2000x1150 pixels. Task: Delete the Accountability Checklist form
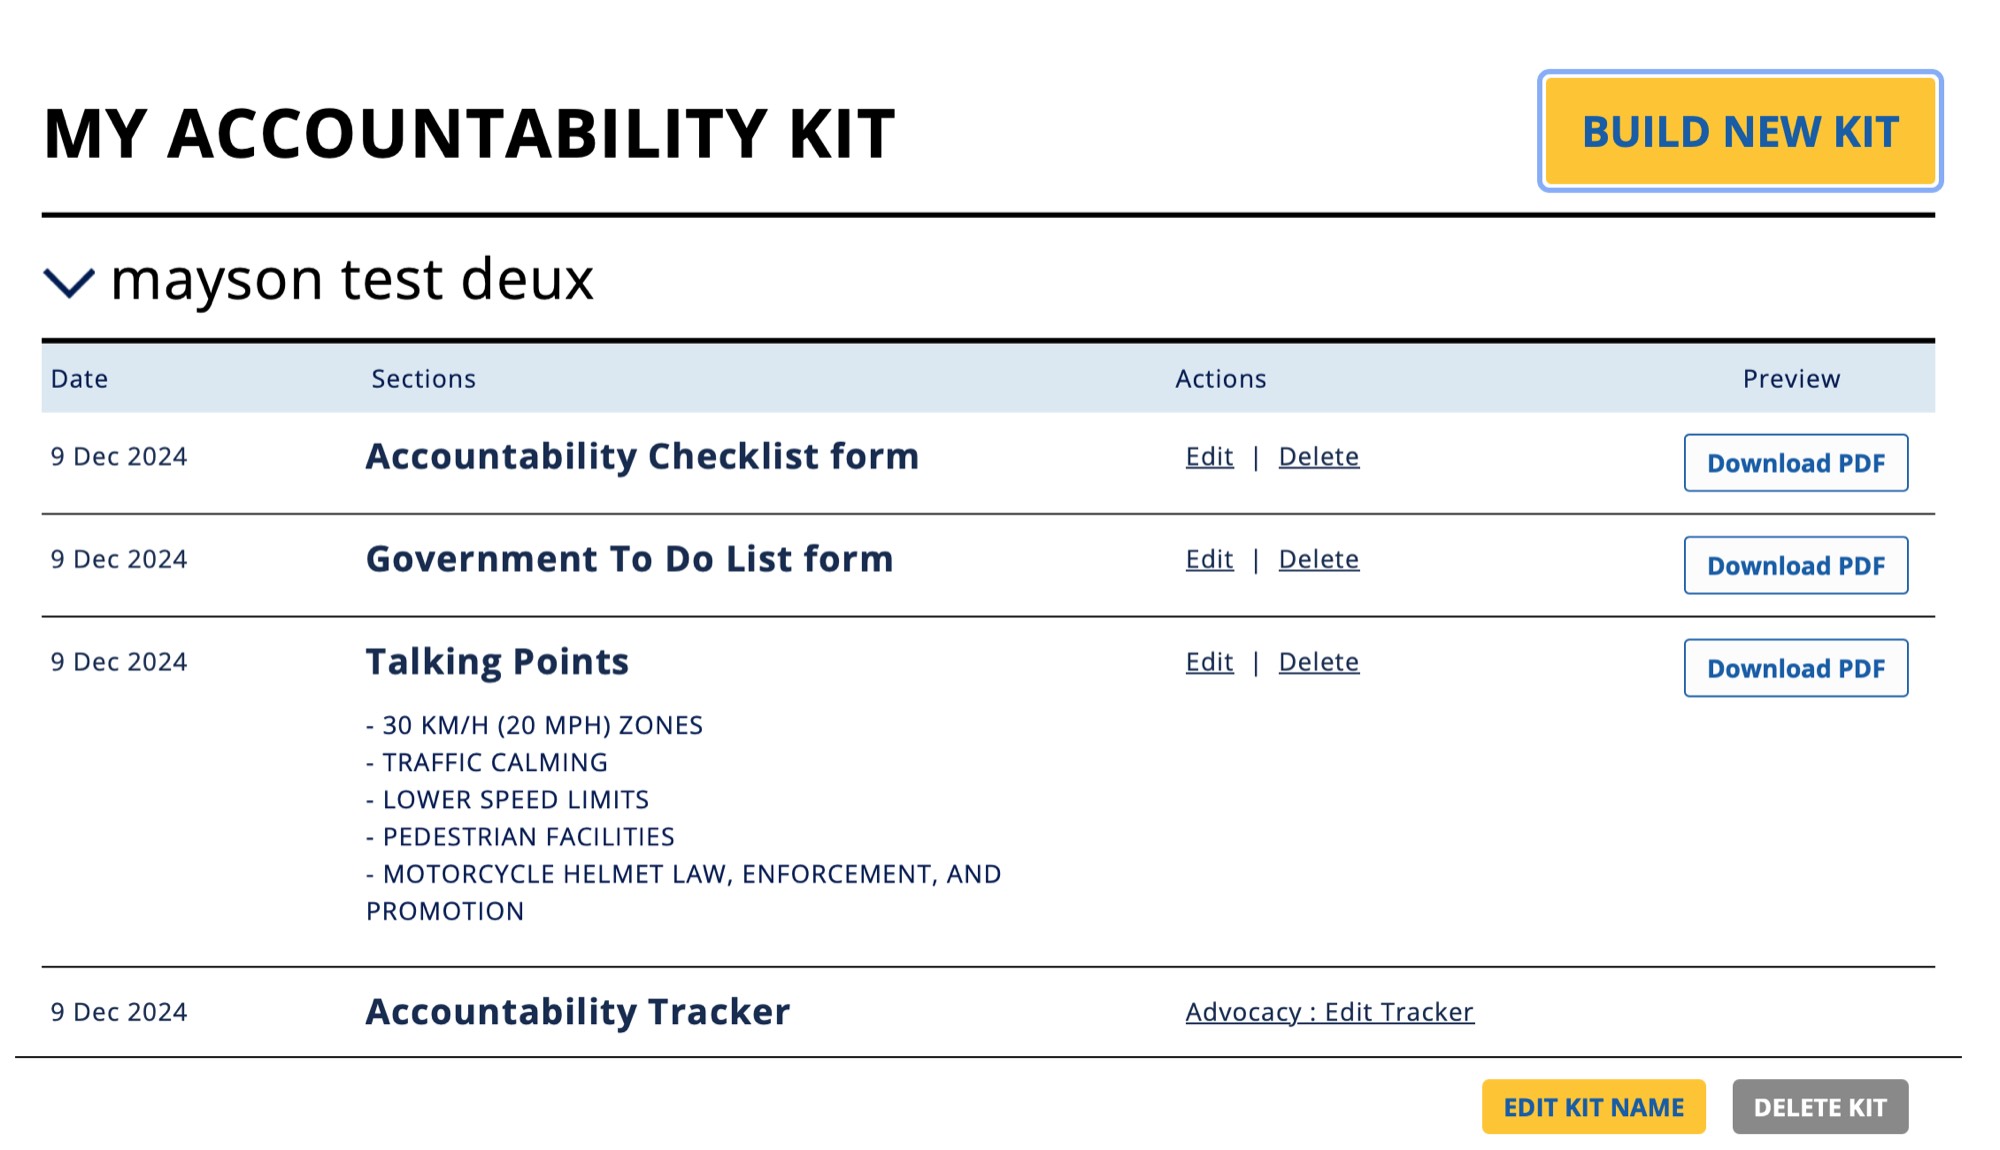(x=1318, y=457)
